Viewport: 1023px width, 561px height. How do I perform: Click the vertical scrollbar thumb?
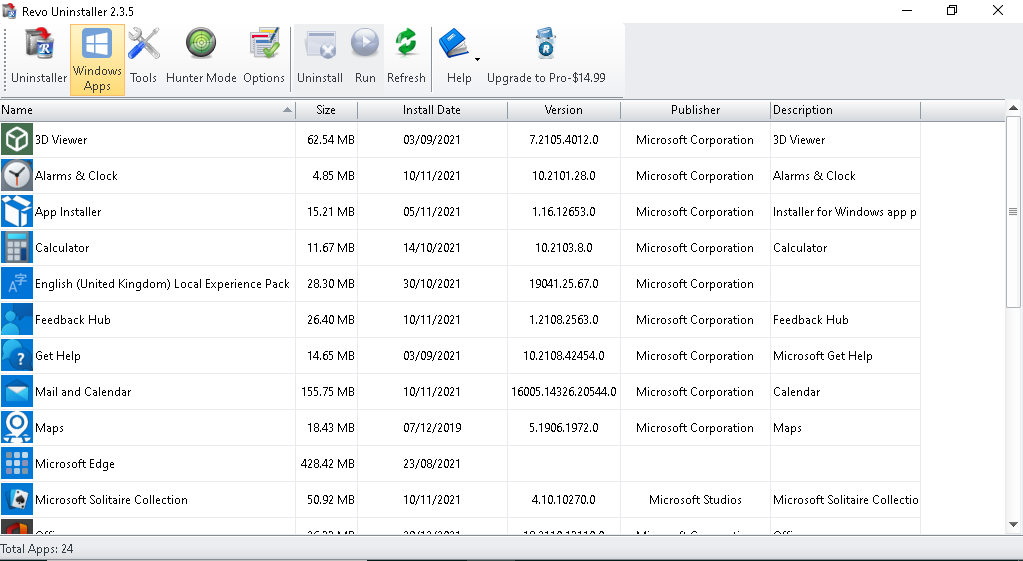pyautogui.click(x=1013, y=211)
